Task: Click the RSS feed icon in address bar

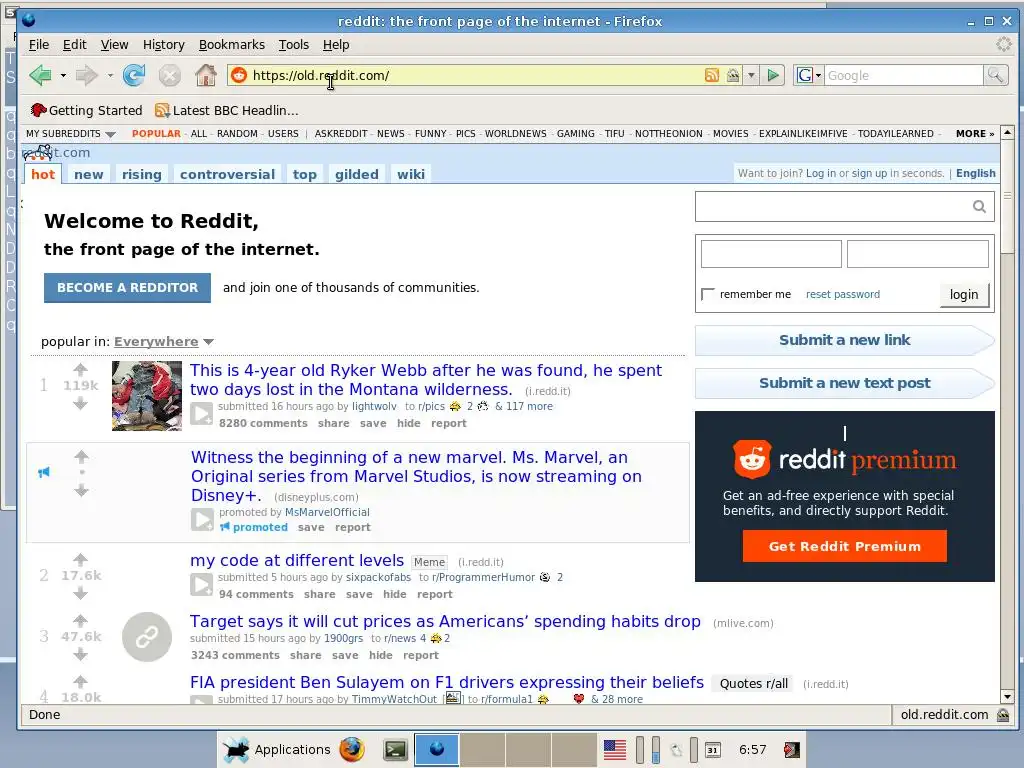Action: pos(712,75)
